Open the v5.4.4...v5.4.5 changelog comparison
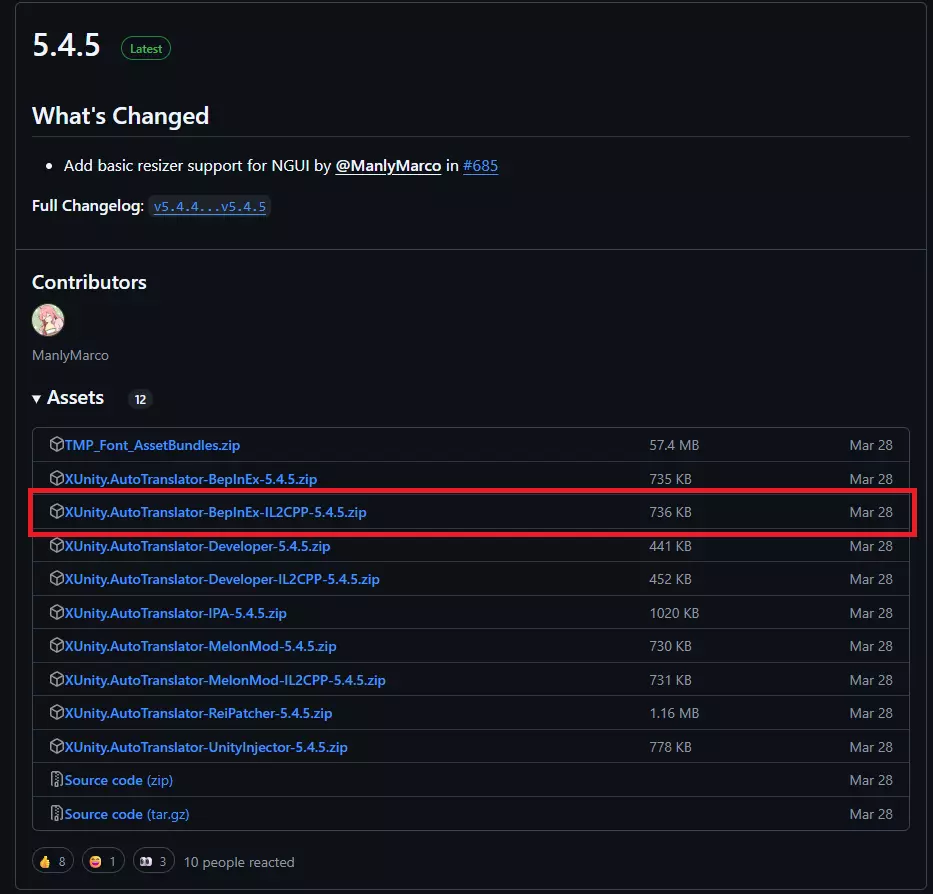The image size is (933, 894). (x=209, y=207)
